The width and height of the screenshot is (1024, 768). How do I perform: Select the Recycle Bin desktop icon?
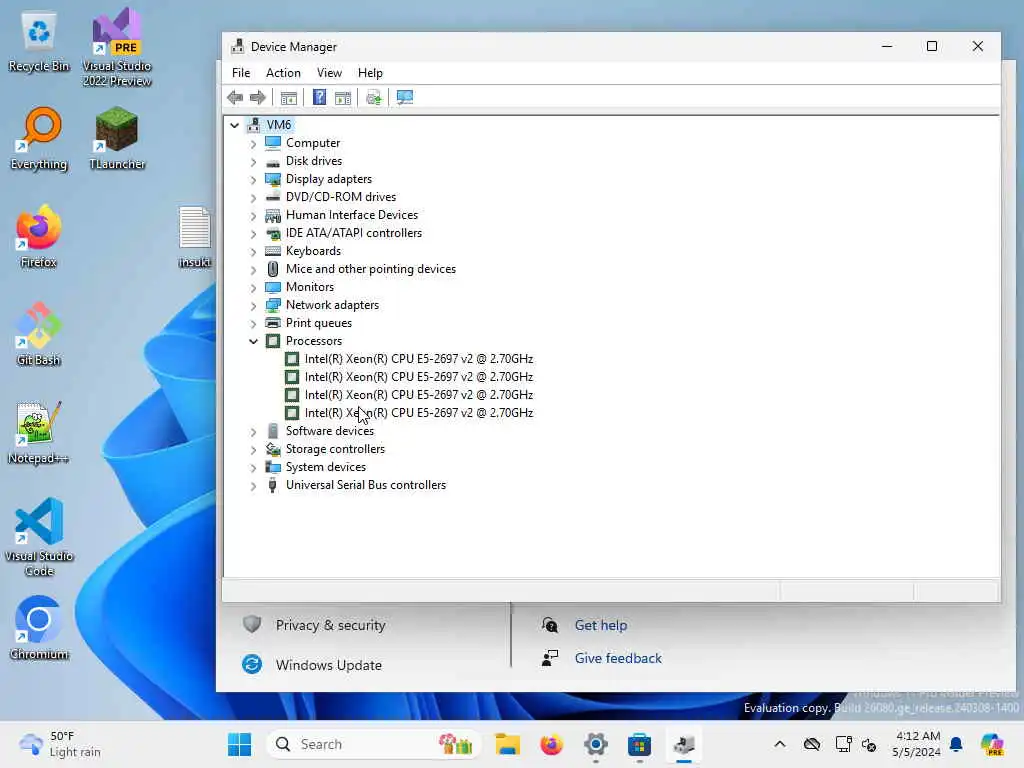(39, 41)
